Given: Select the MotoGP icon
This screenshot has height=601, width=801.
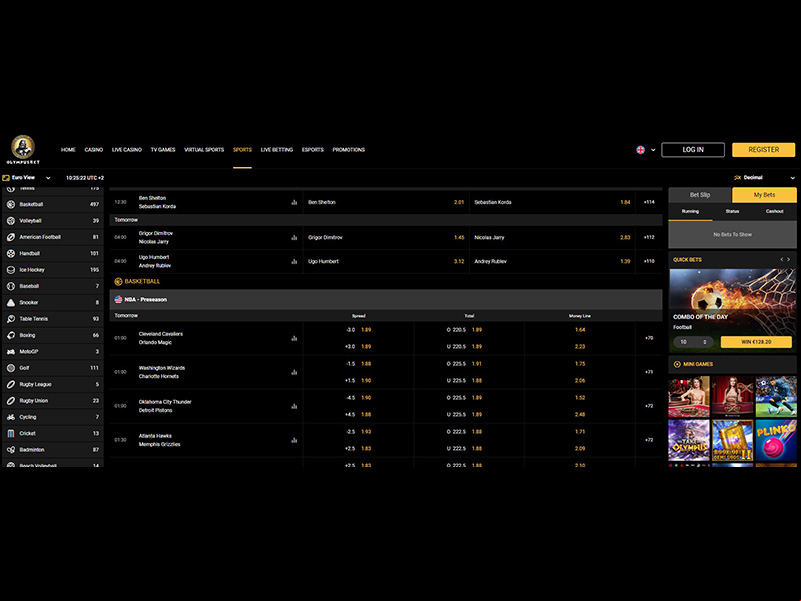Looking at the screenshot, I should point(11,352).
